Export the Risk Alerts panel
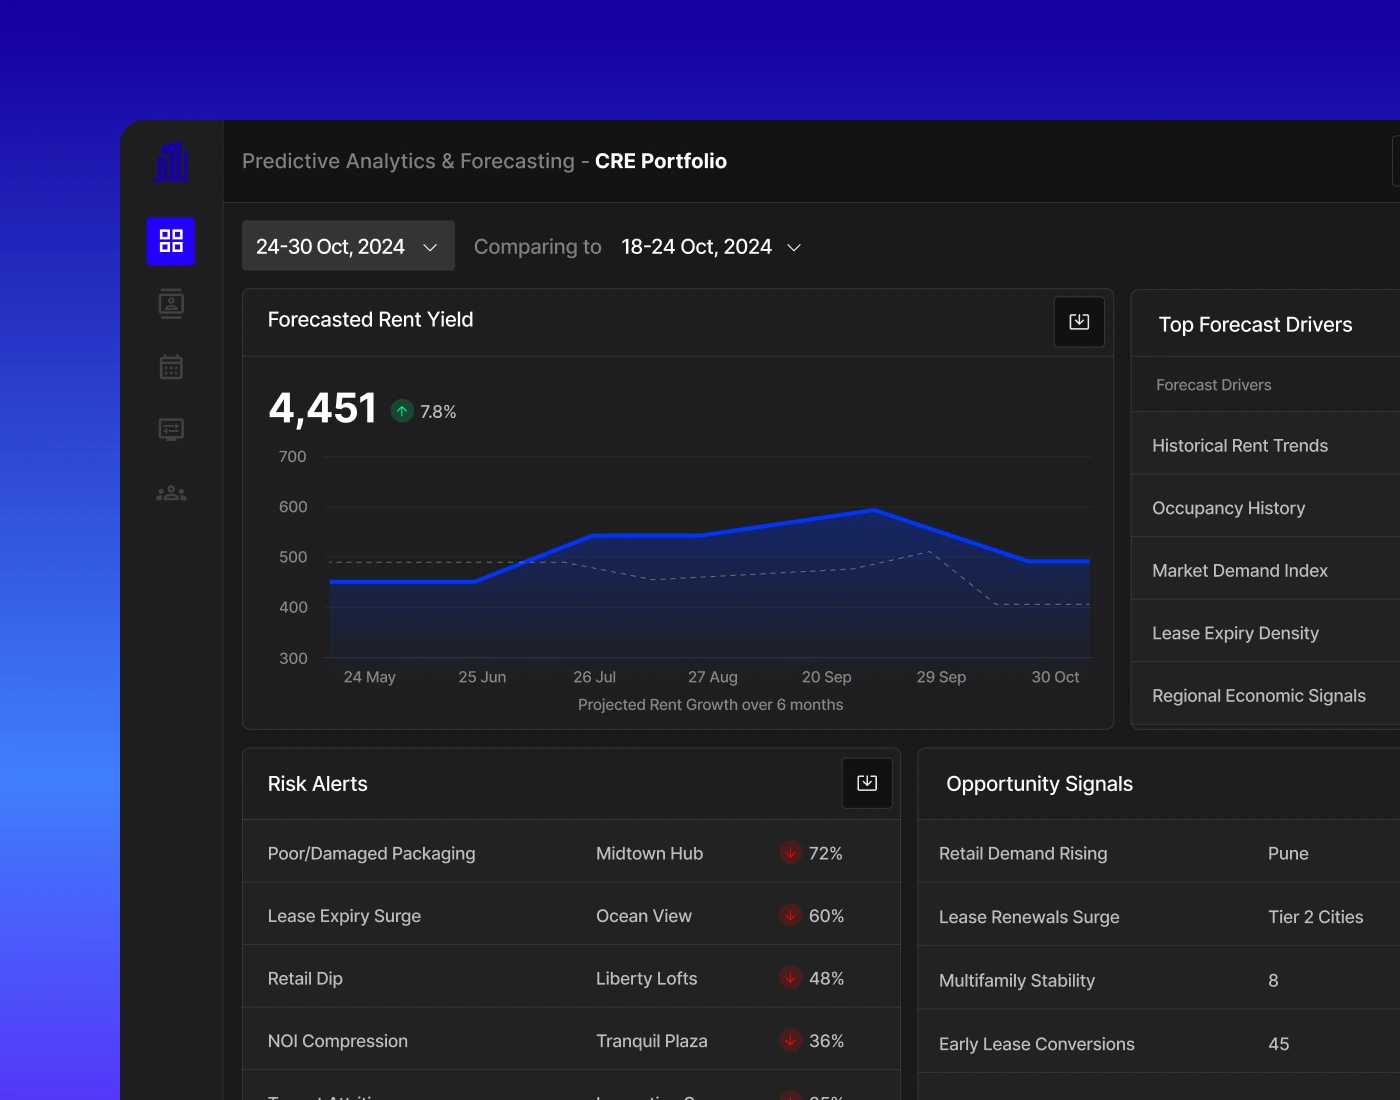1400x1100 pixels. [867, 783]
